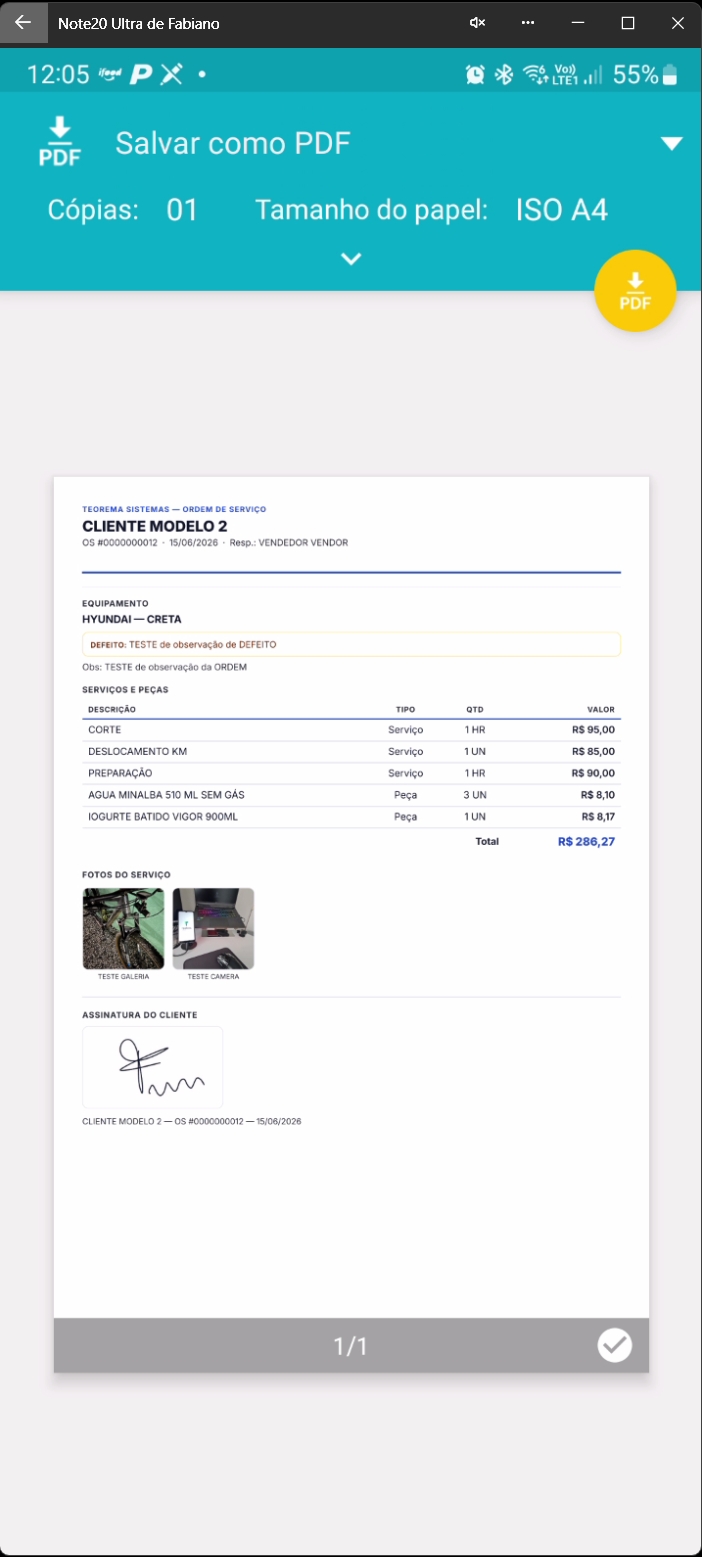The height and width of the screenshot is (1557, 702).
Task: Tap the PDF icon beside Salvar como PDF
Action: (x=60, y=142)
